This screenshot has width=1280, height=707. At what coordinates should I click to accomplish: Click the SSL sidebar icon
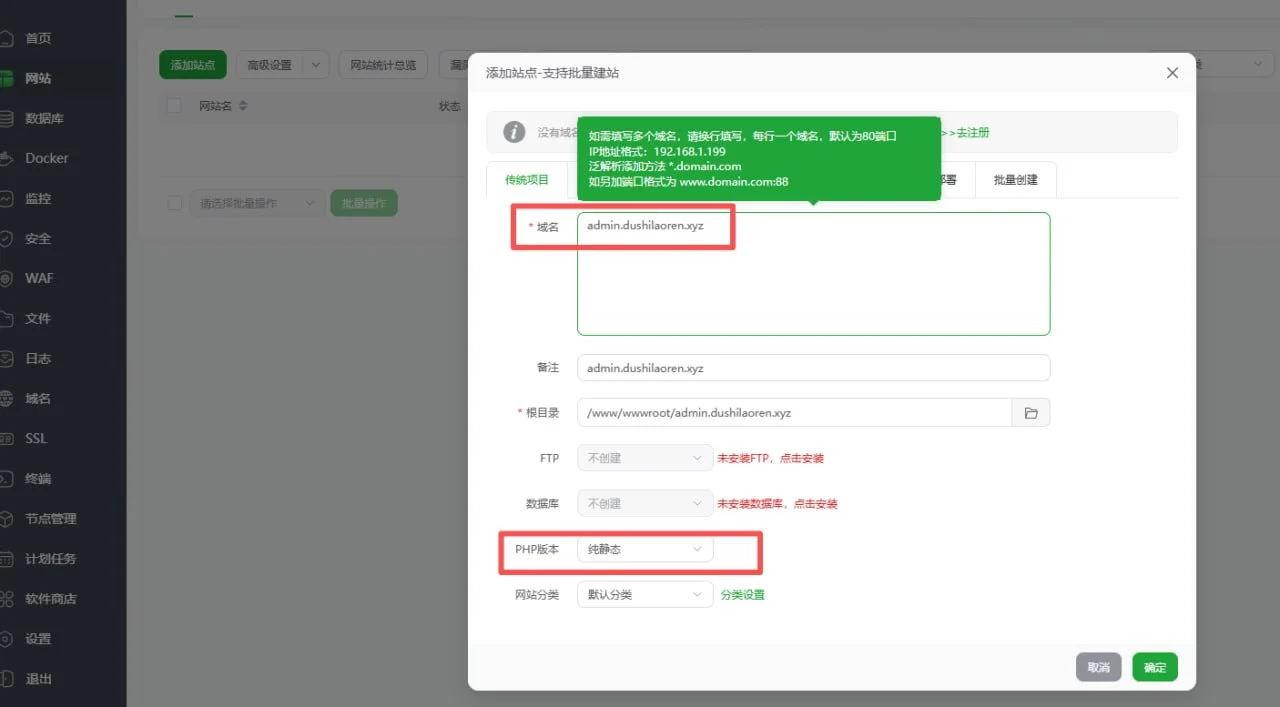coord(6,438)
